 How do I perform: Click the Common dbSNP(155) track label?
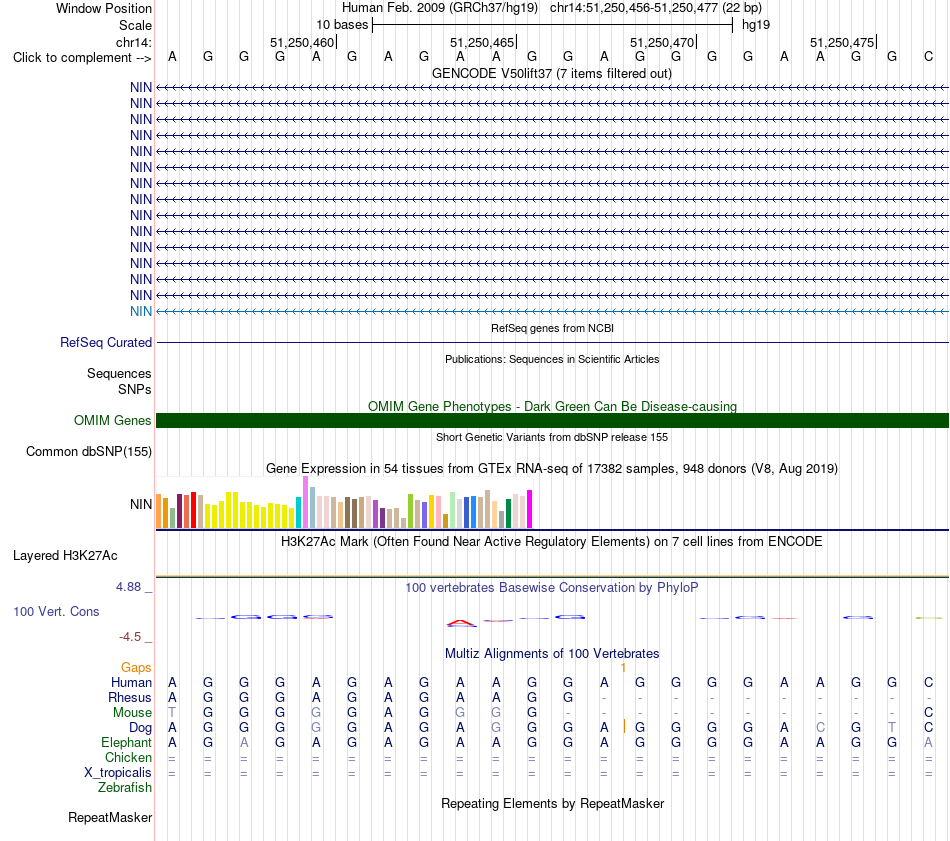coord(89,451)
